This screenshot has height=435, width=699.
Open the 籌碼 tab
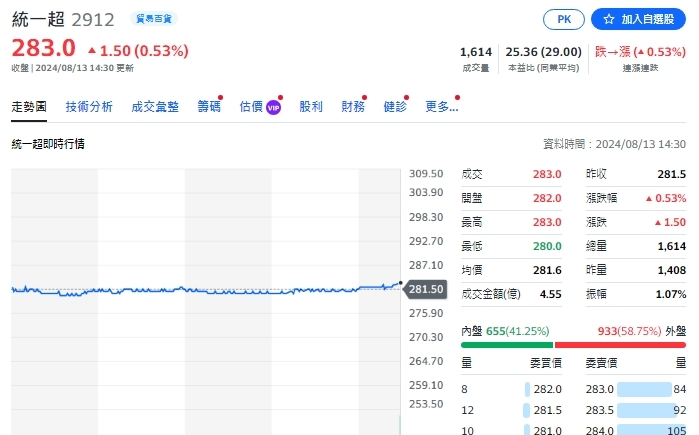point(209,107)
